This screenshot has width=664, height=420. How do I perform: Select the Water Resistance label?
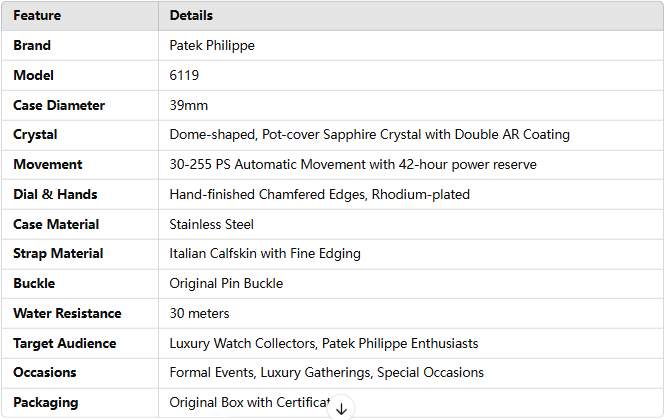[67, 313]
